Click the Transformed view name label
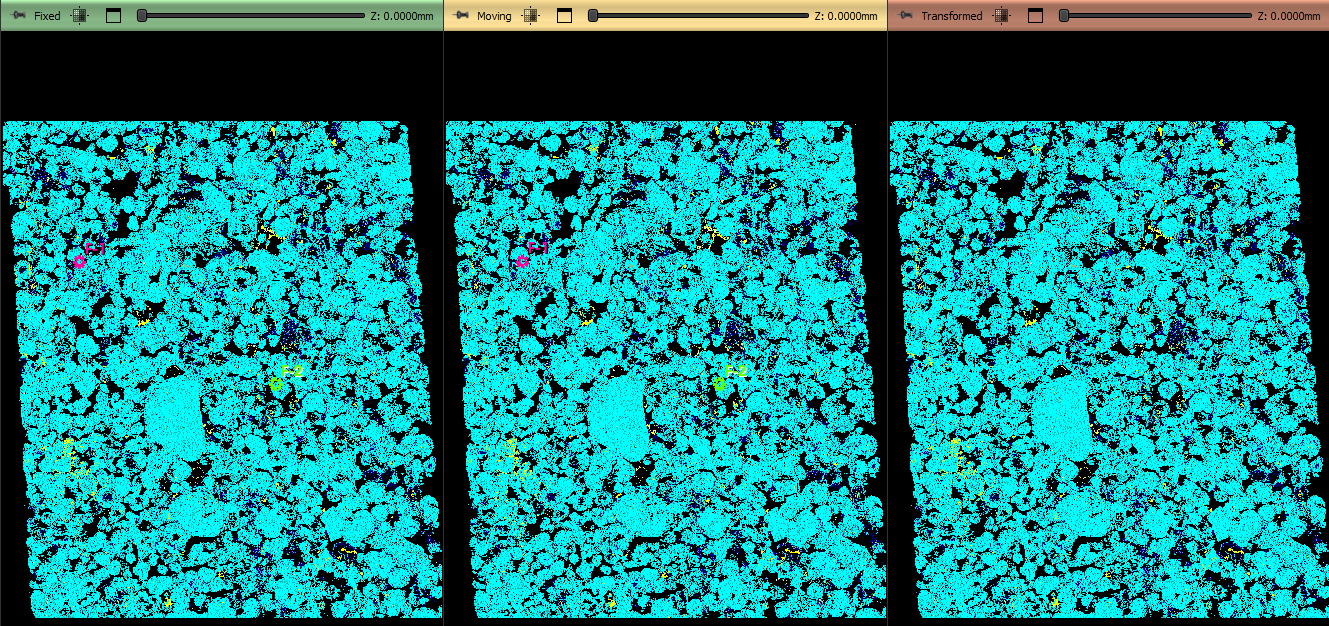The width and height of the screenshot is (1329, 626). tap(951, 16)
